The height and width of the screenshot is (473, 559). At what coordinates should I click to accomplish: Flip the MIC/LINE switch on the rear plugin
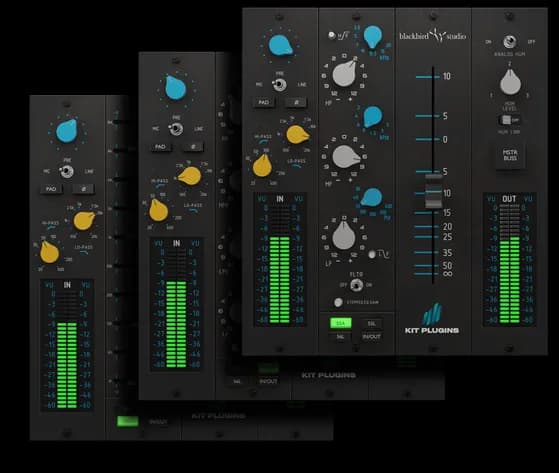pyautogui.click(x=67, y=171)
